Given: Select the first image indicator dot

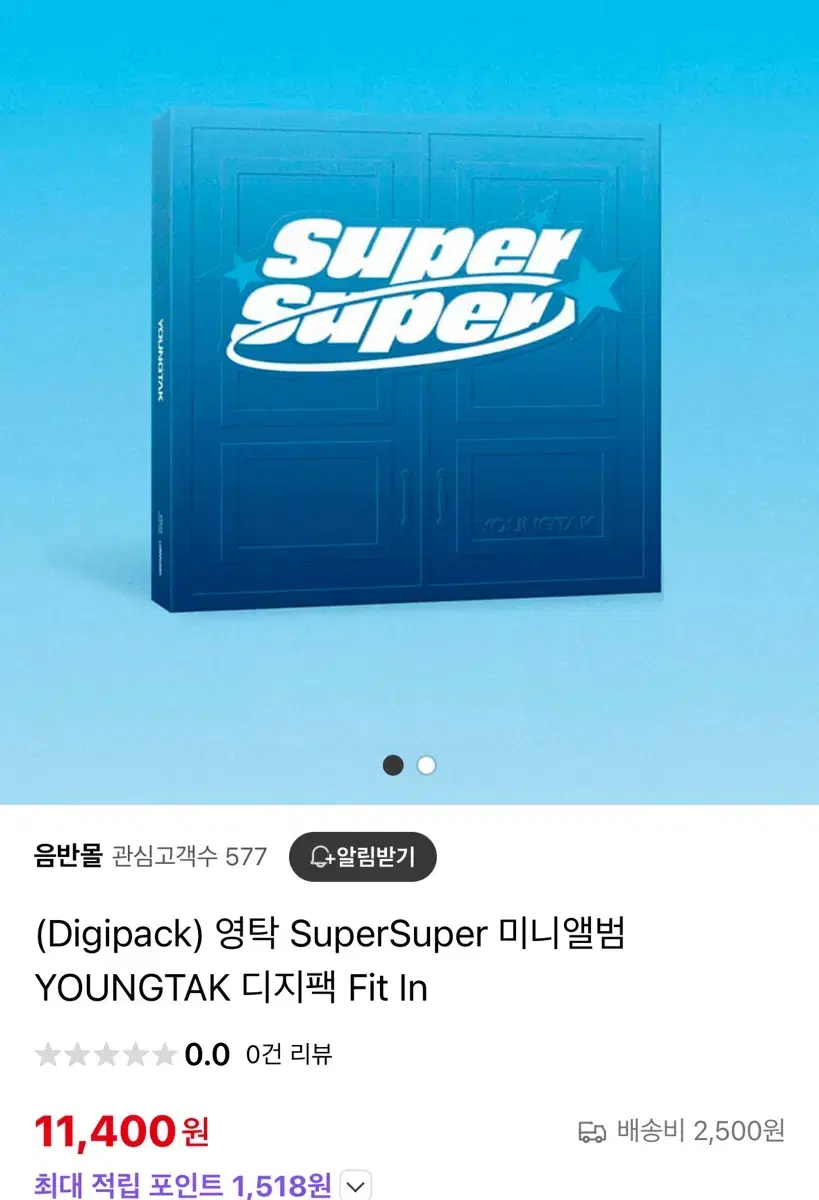Looking at the screenshot, I should 394,765.
